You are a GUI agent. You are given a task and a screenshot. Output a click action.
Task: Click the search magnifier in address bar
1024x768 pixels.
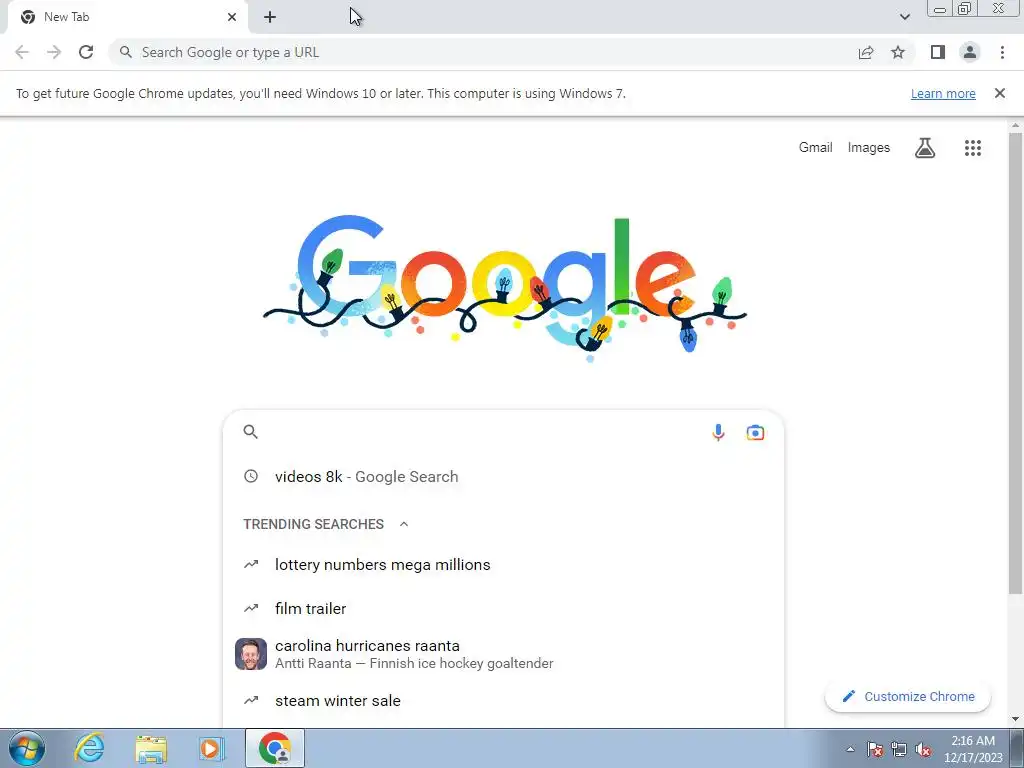[x=125, y=52]
